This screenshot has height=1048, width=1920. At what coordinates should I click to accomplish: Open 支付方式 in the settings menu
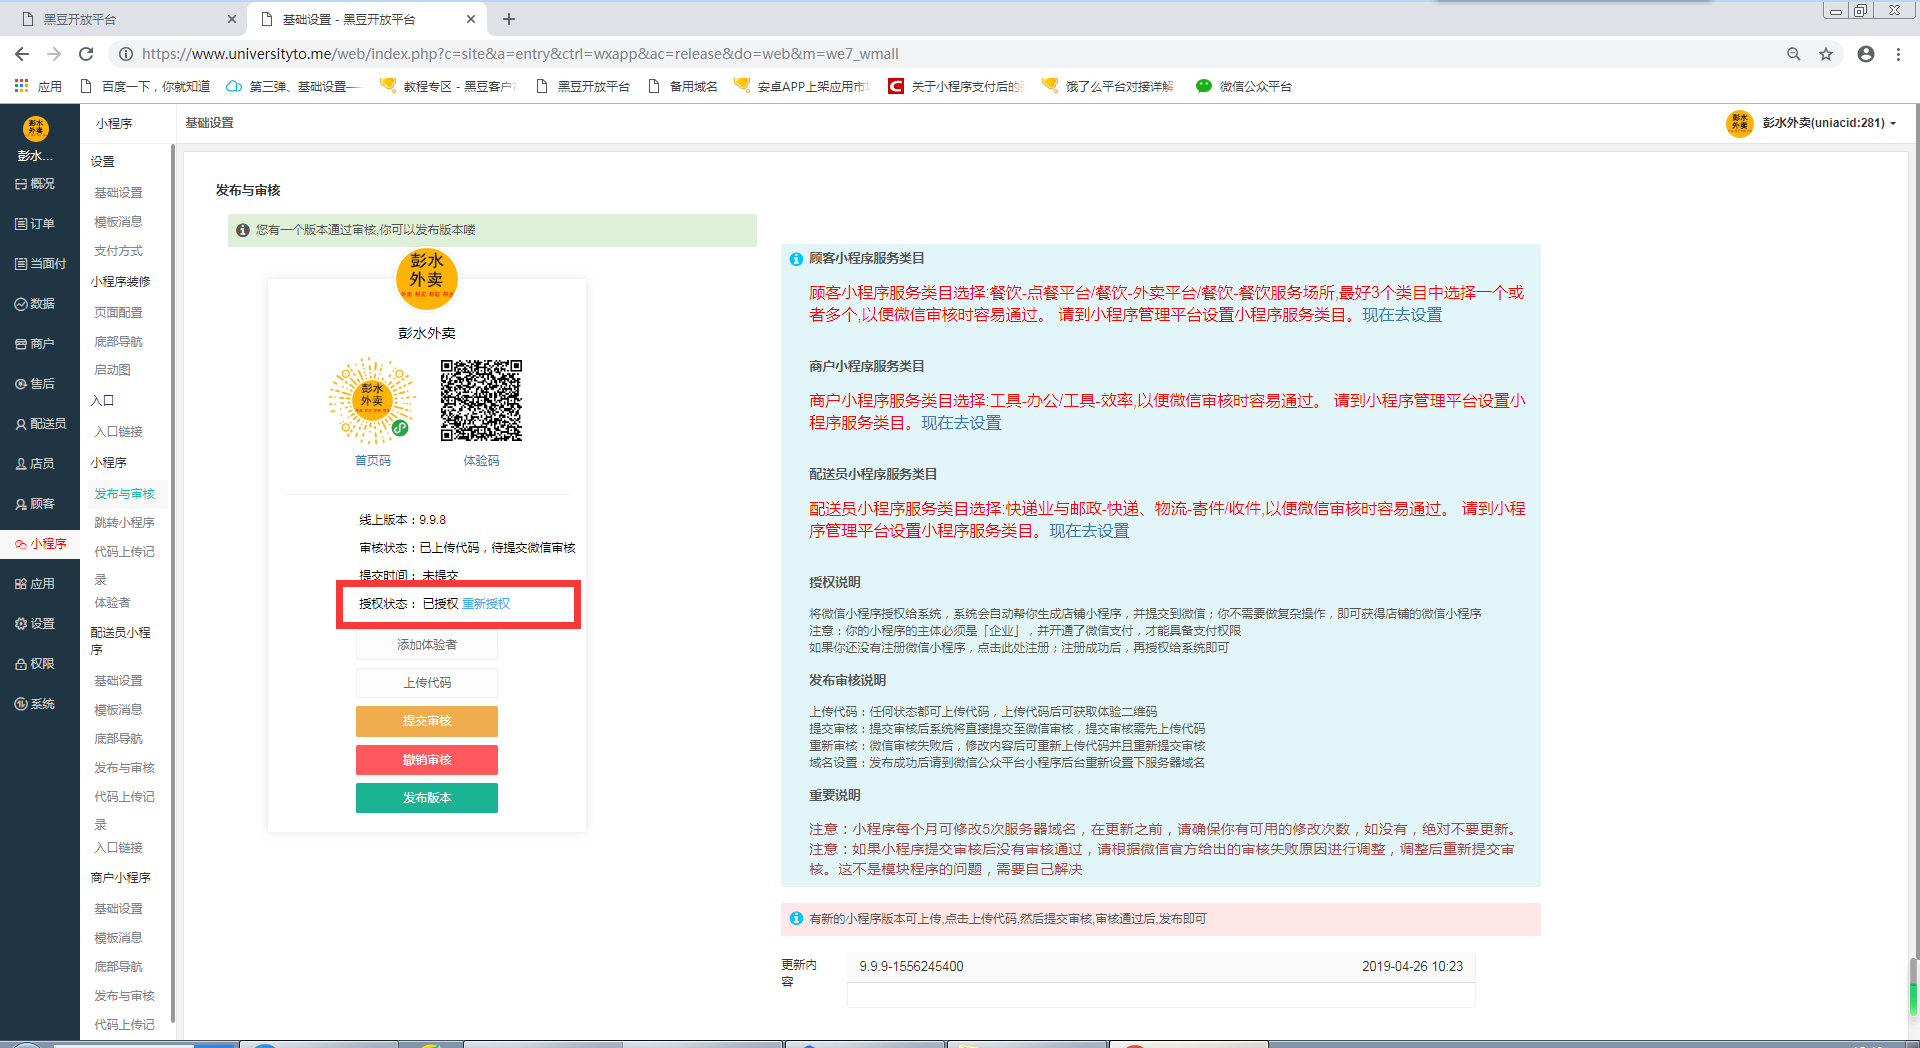tap(118, 251)
